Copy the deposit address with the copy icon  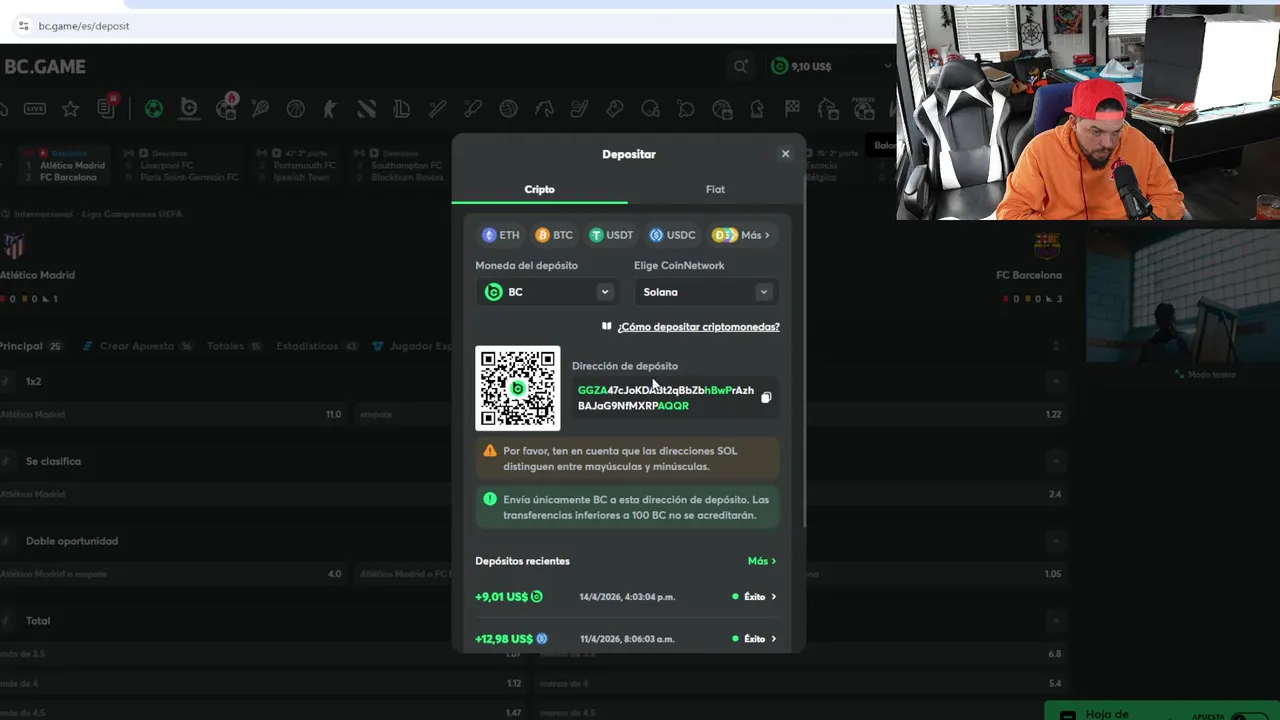point(766,398)
